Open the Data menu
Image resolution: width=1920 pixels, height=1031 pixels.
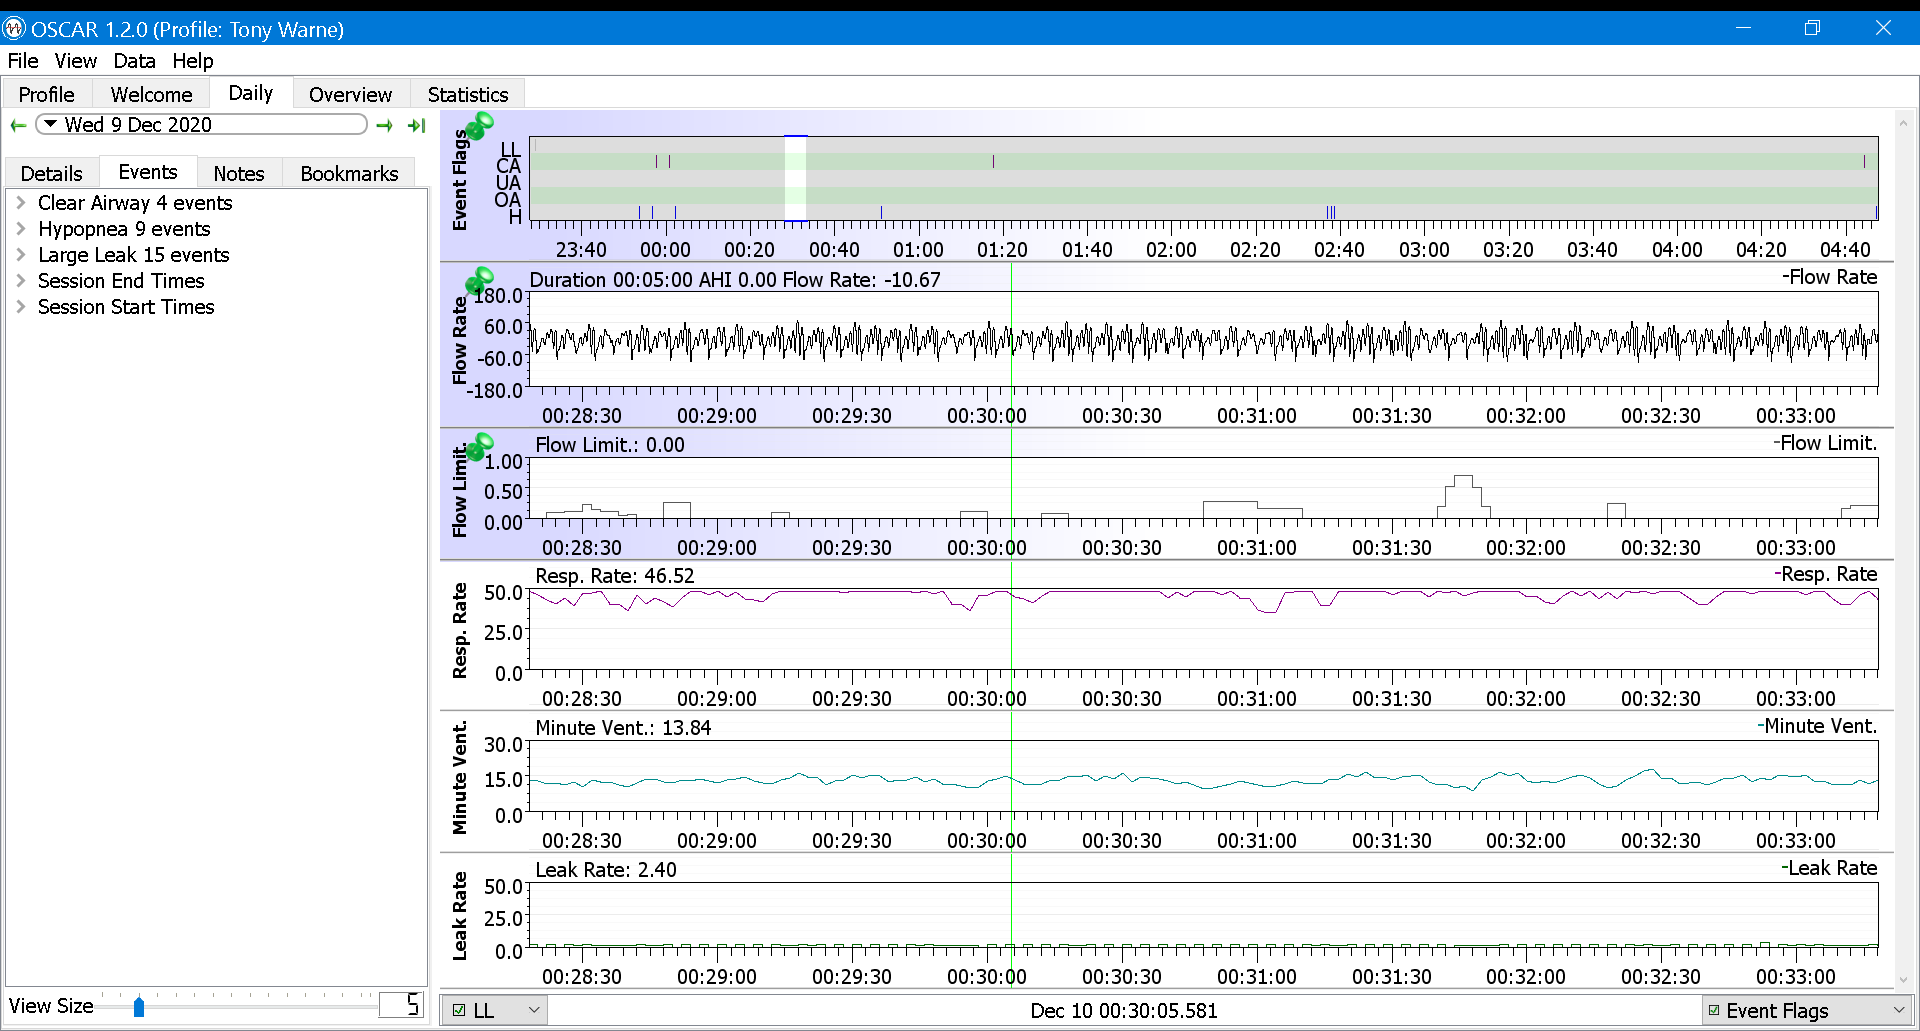tap(134, 61)
